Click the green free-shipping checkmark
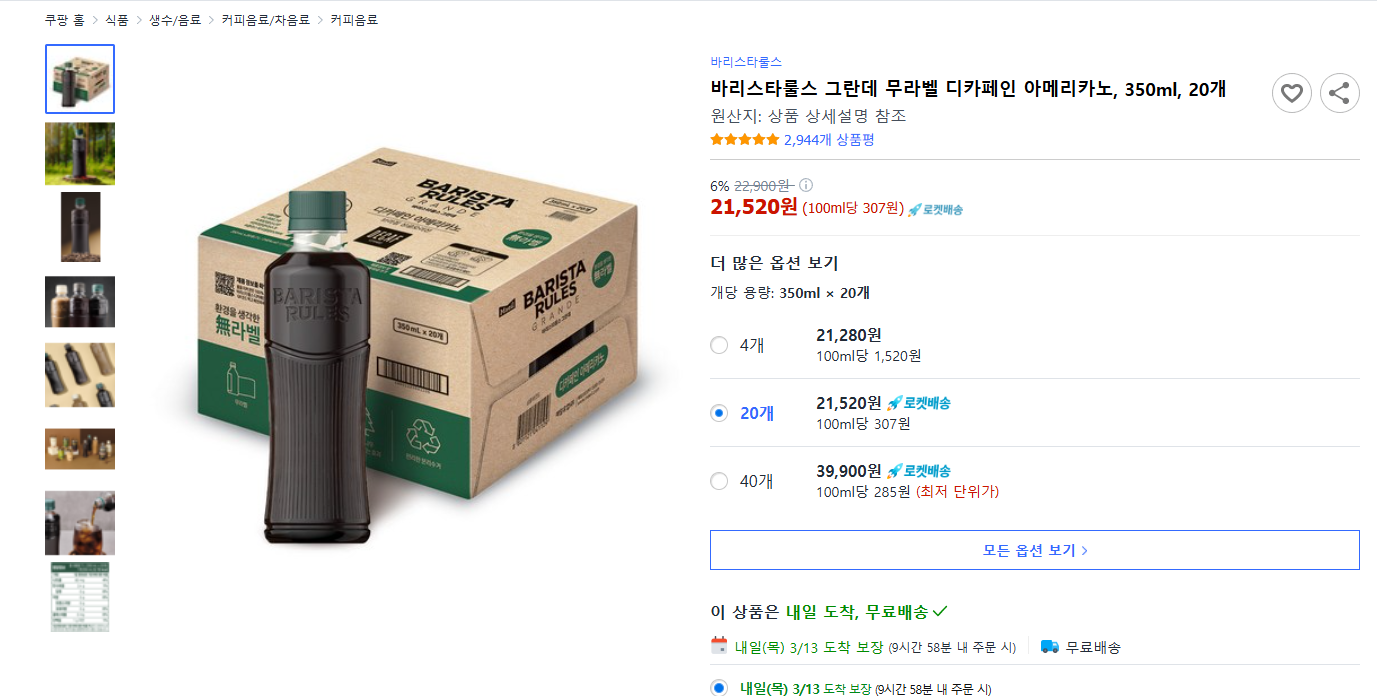 [x=940, y=611]
